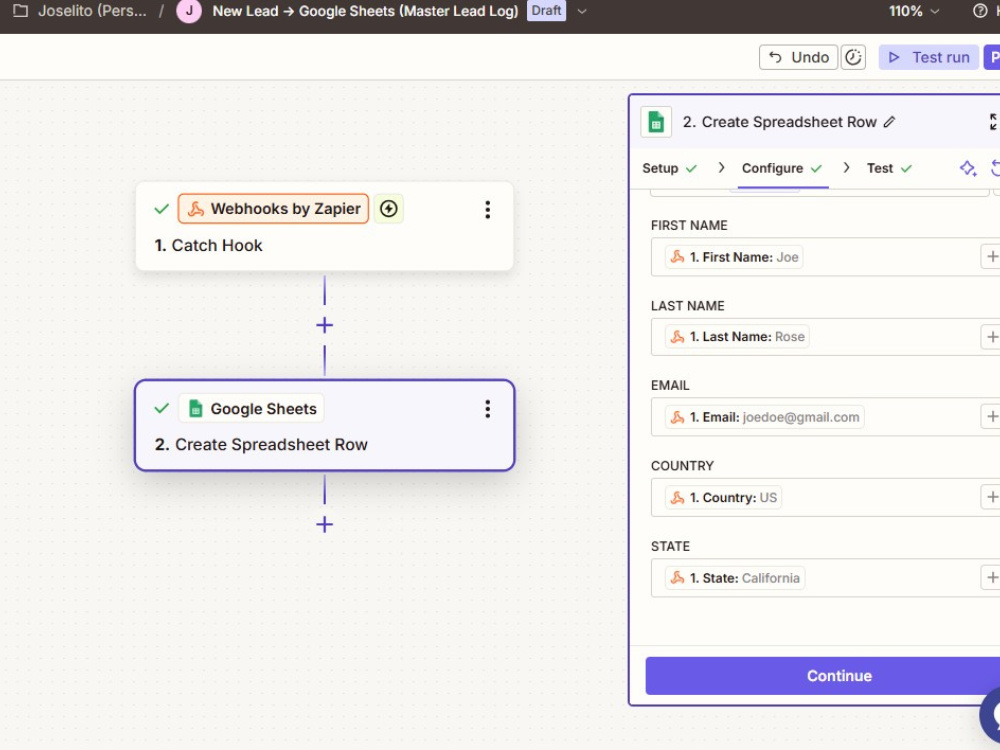Start a Test run
This screenshot has width=1000, height=750.
[x=929, y=57]
